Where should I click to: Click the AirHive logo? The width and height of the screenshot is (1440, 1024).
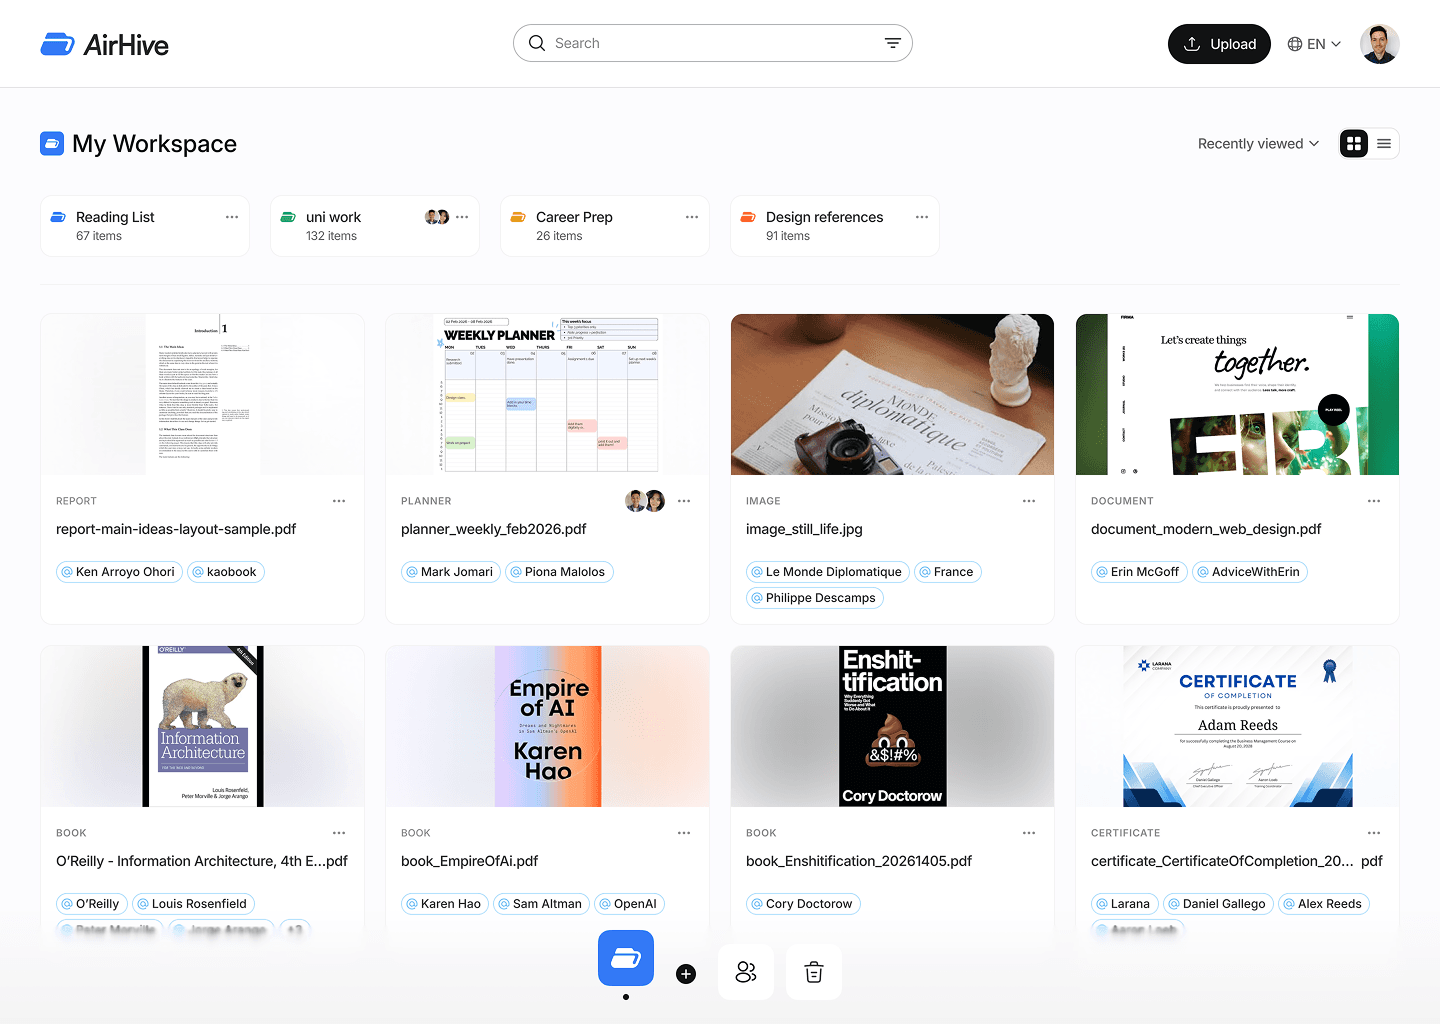[x=104, y=44]
